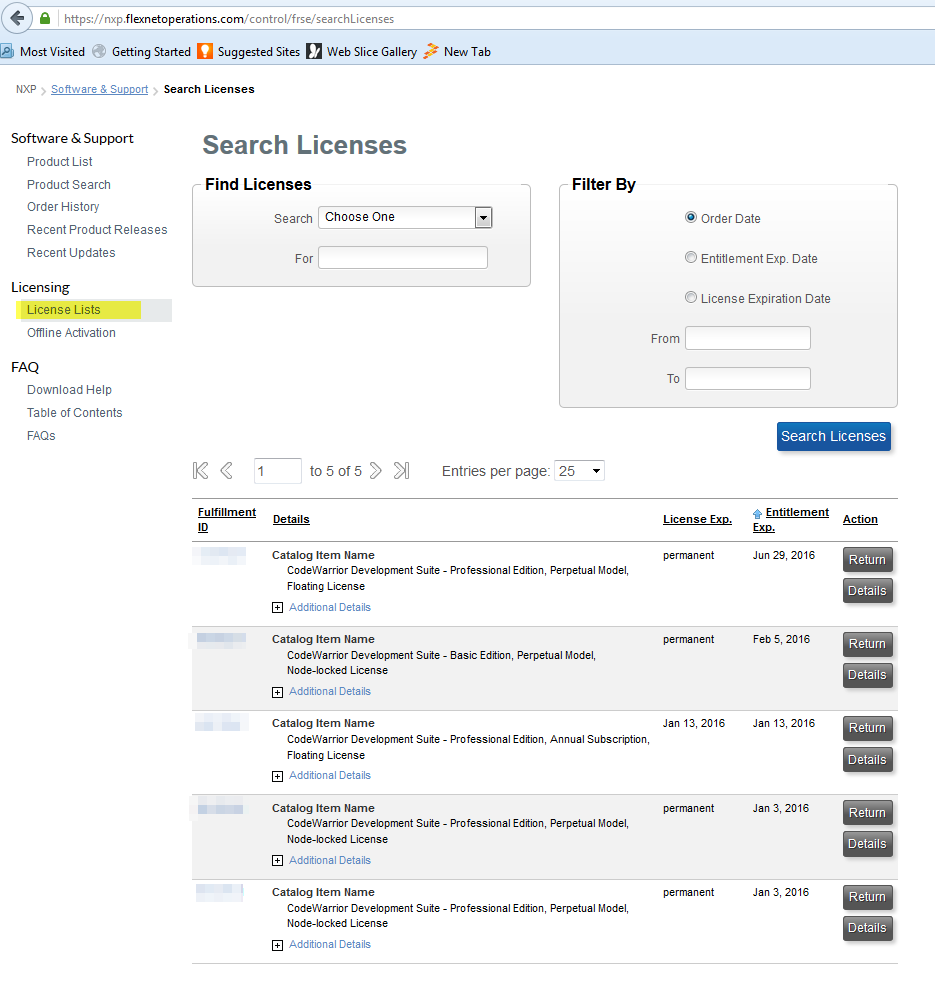Screen dimensions: 935x989
Task: Click the page number input box
Action: (278, 471)
